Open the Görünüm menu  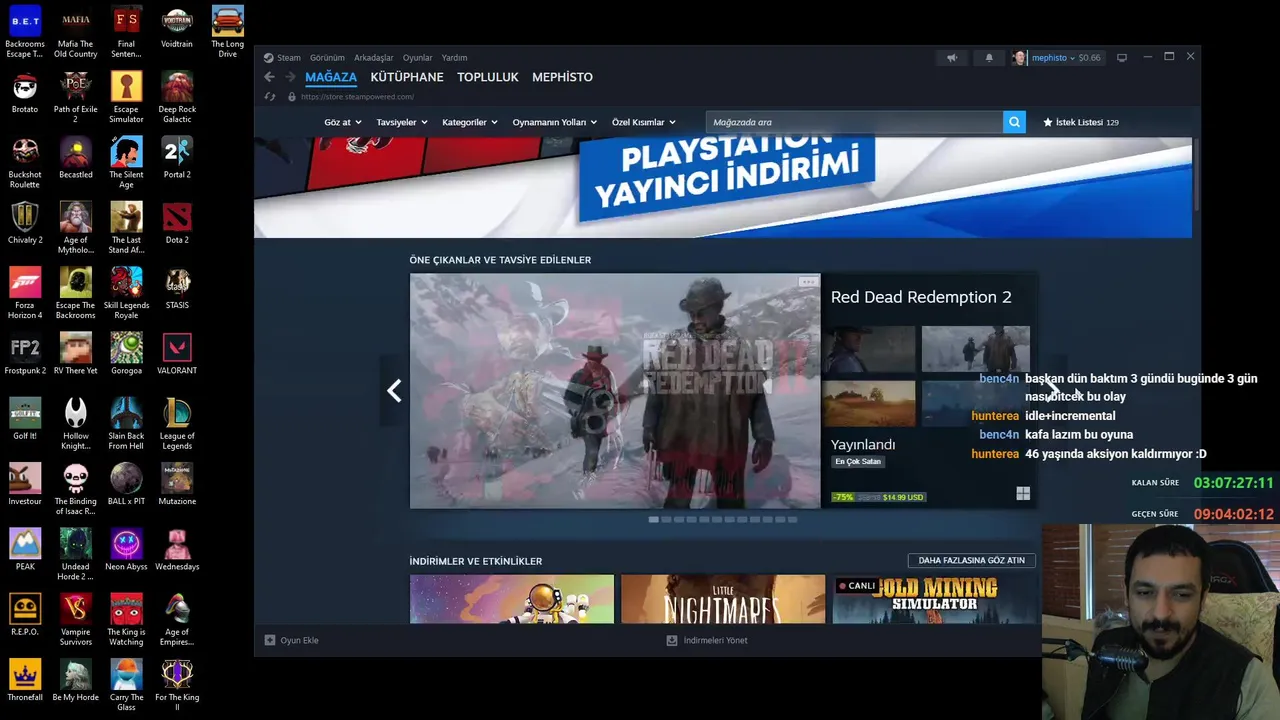click(x=327, y=58)
